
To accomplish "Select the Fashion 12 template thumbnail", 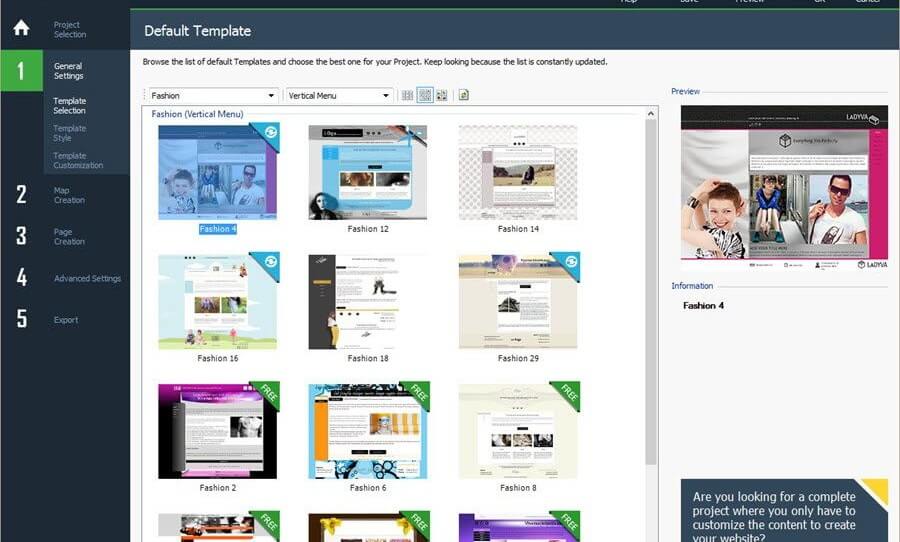I will tap(368, 172).
